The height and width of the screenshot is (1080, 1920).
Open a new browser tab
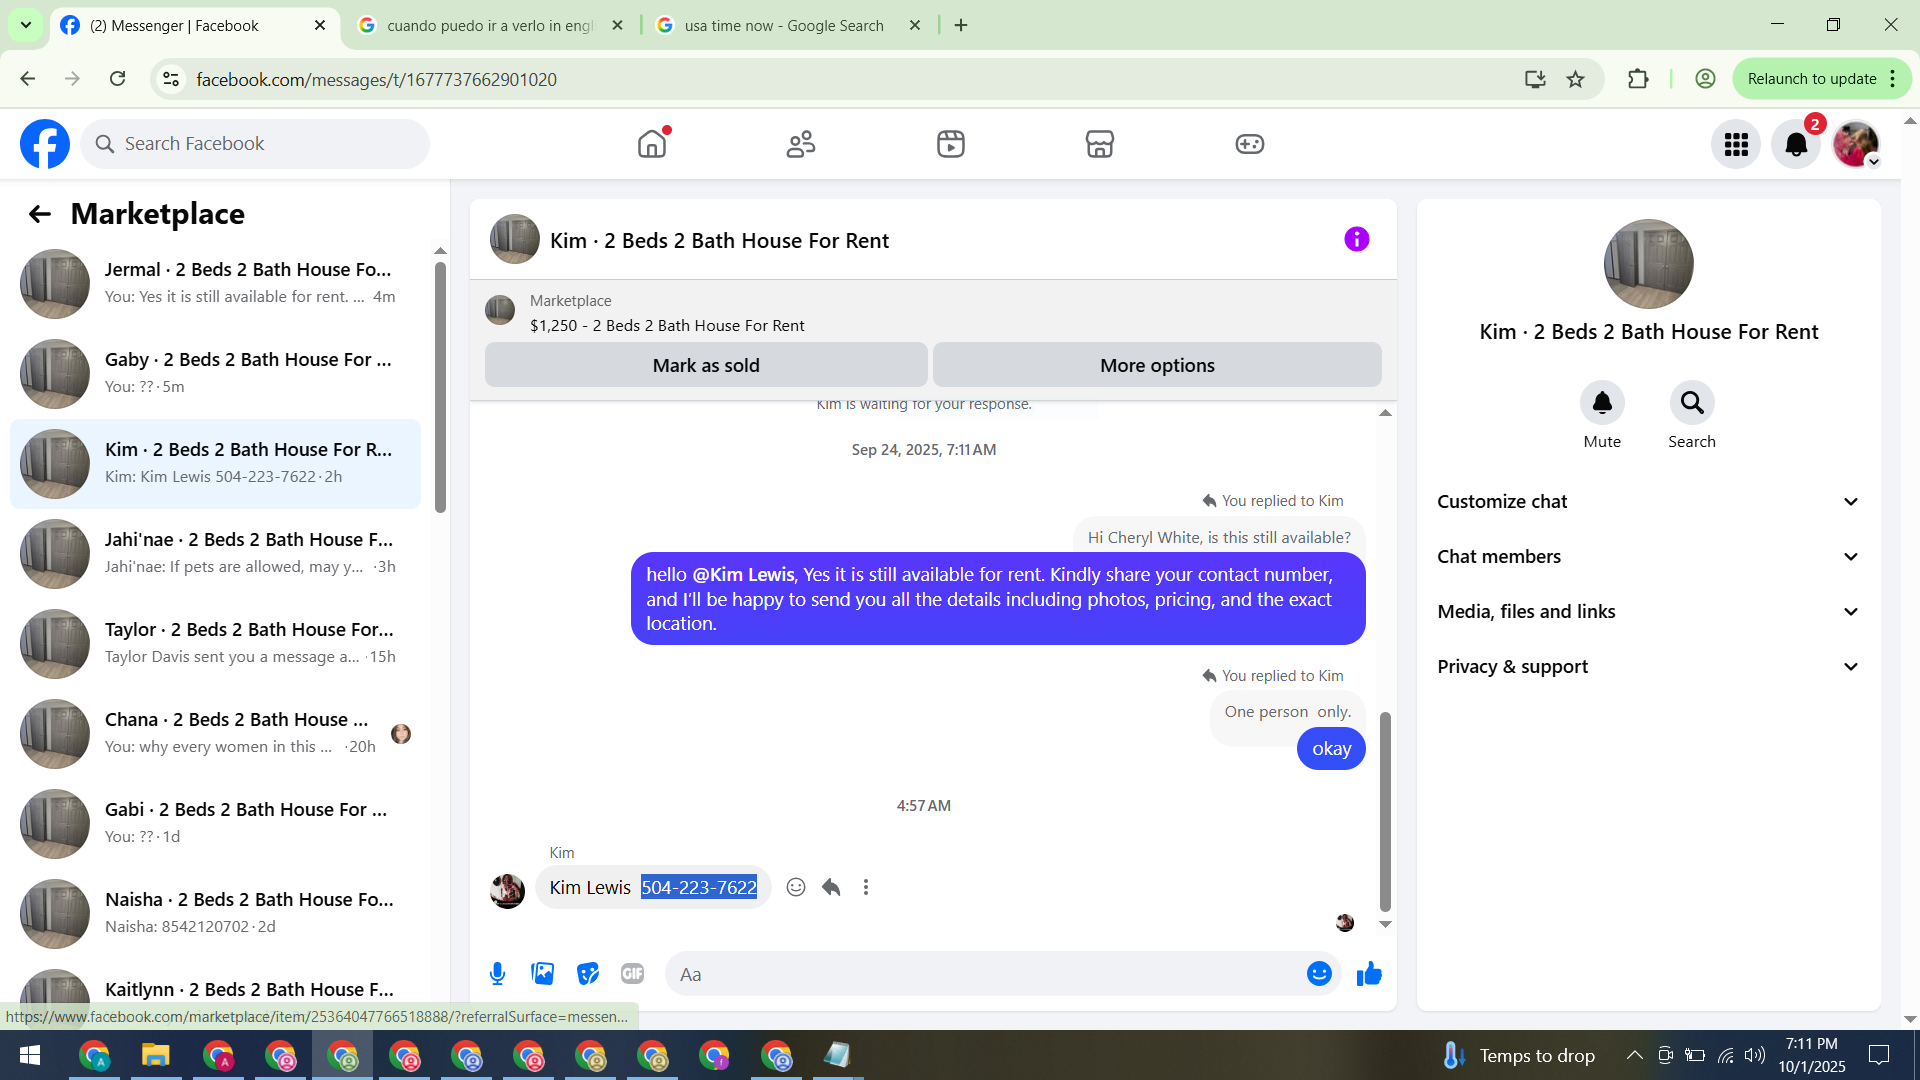click(x=961, y=25)
